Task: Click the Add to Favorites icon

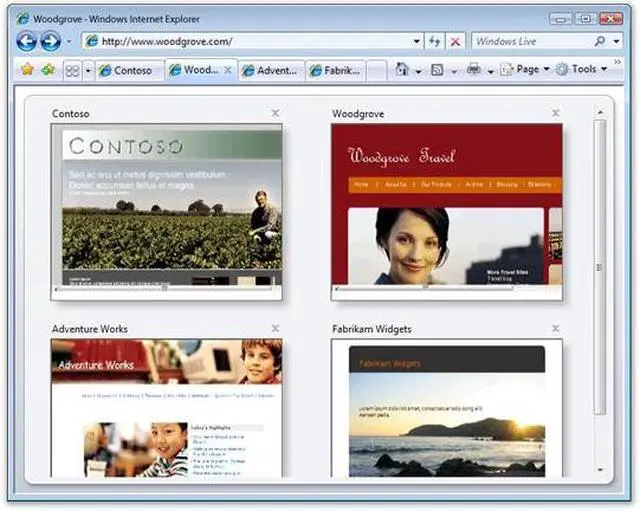Action: pos(47,70)
